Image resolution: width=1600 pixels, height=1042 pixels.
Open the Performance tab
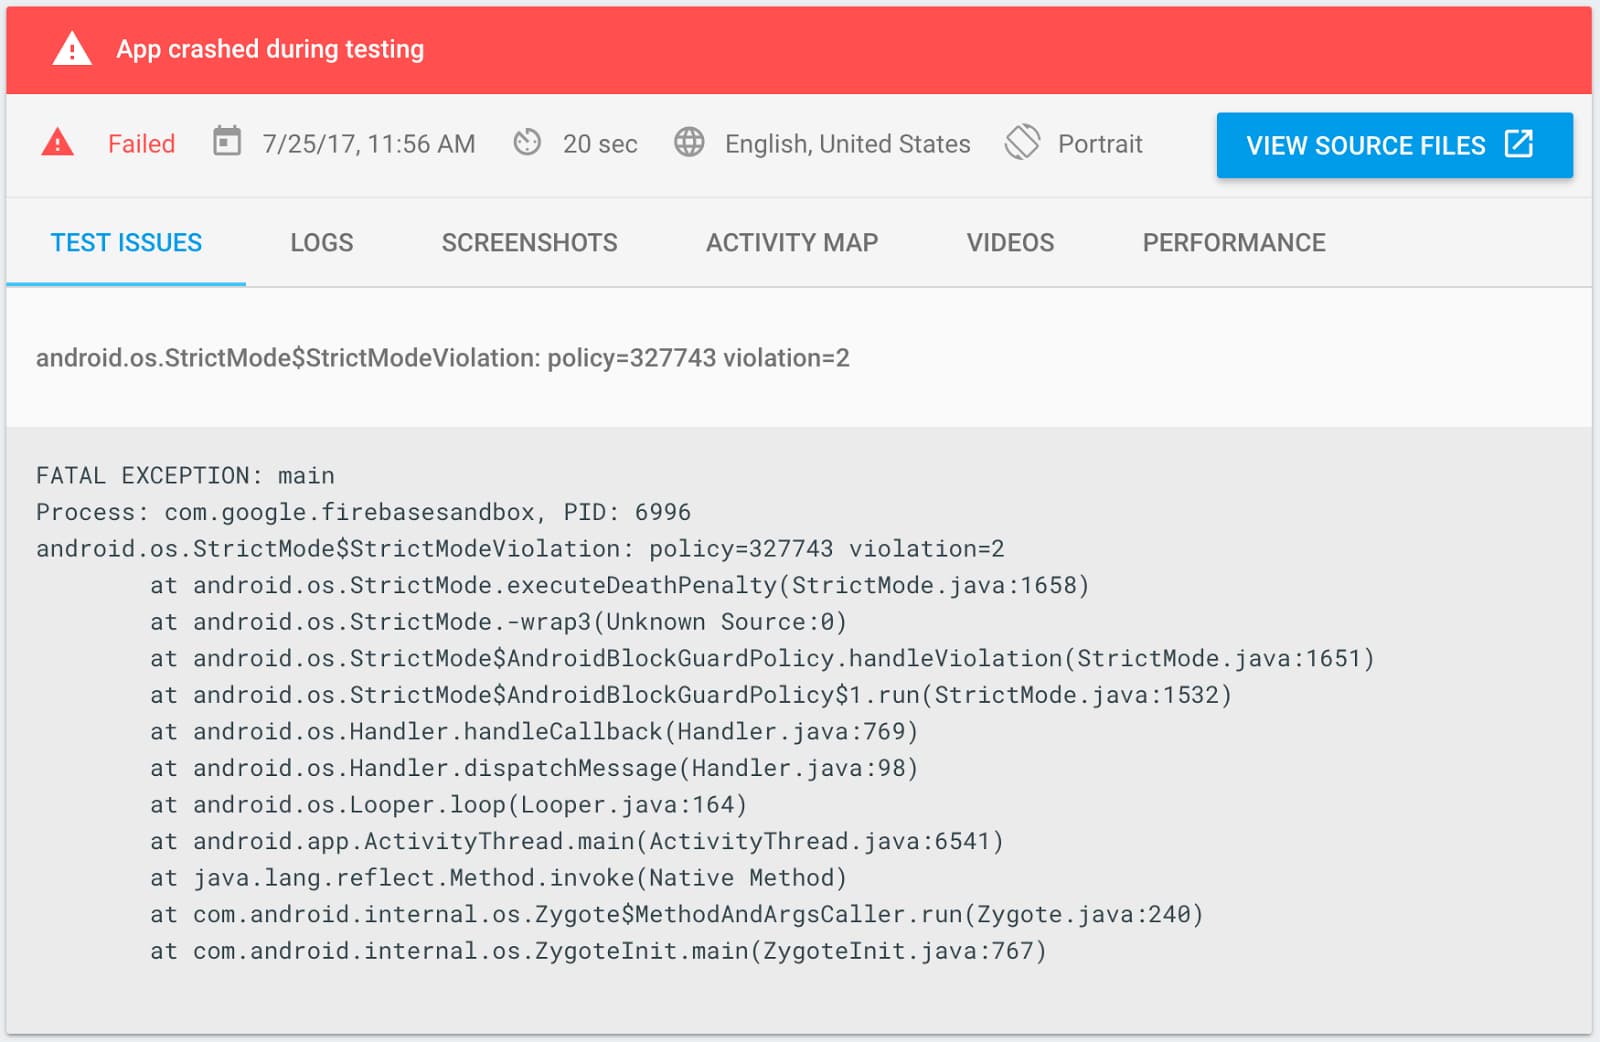point(1234,243)
